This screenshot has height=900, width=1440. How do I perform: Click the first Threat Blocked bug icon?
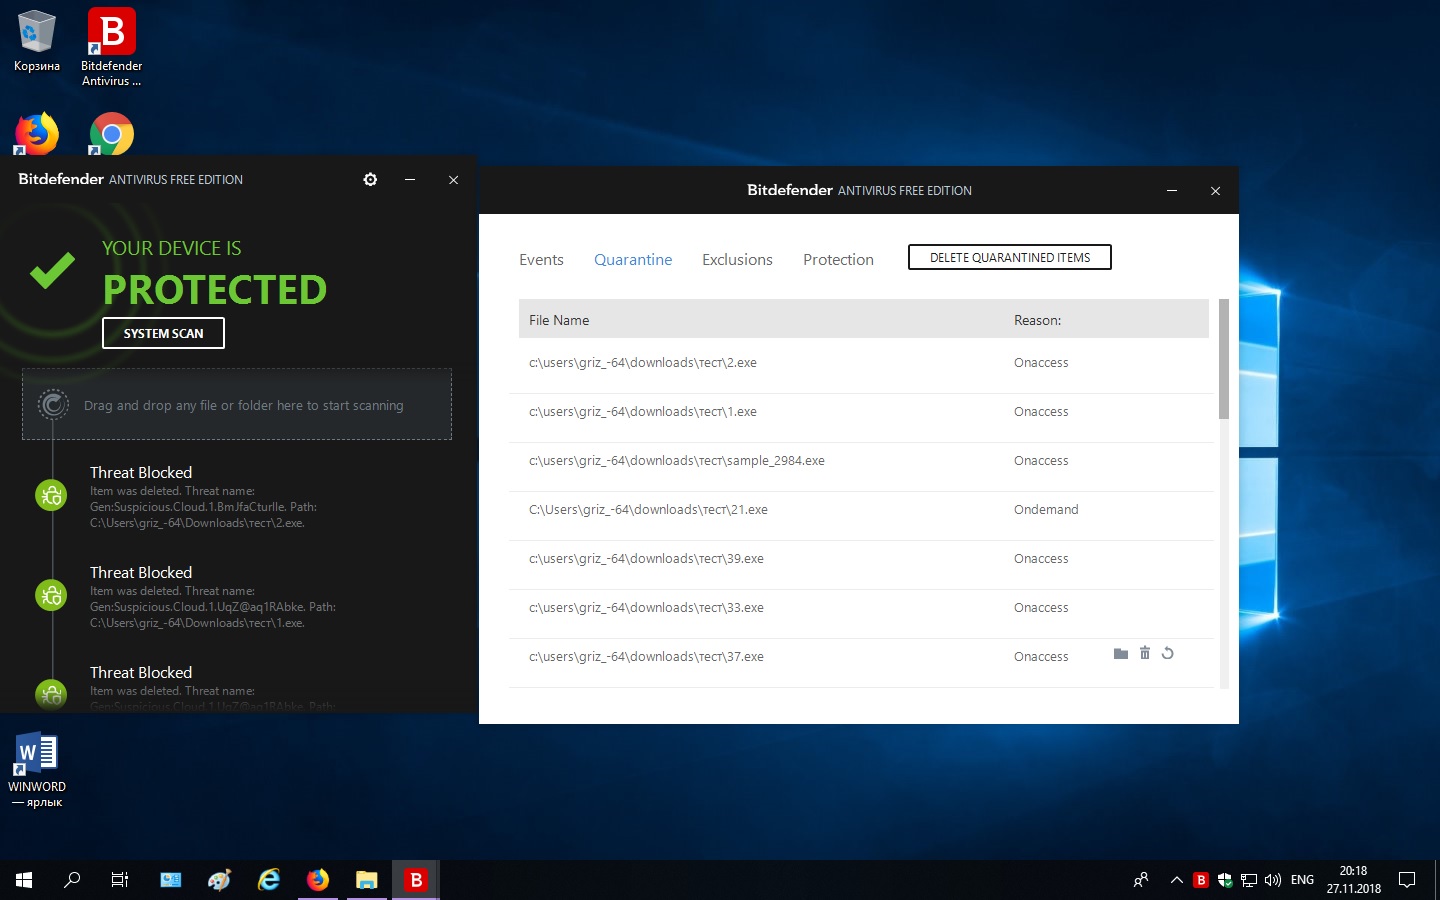51,495
